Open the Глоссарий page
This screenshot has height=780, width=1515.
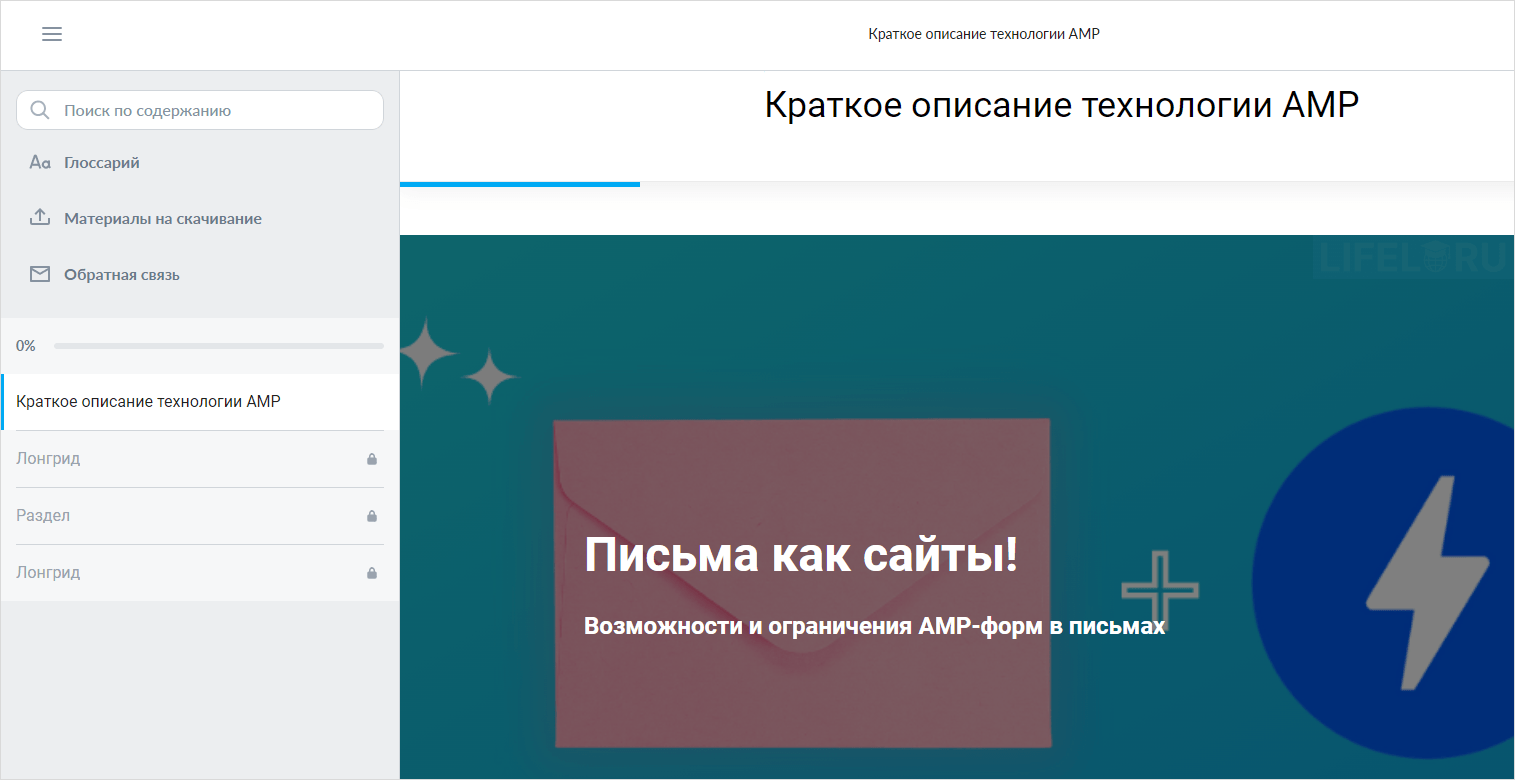[x=102, y=161]
